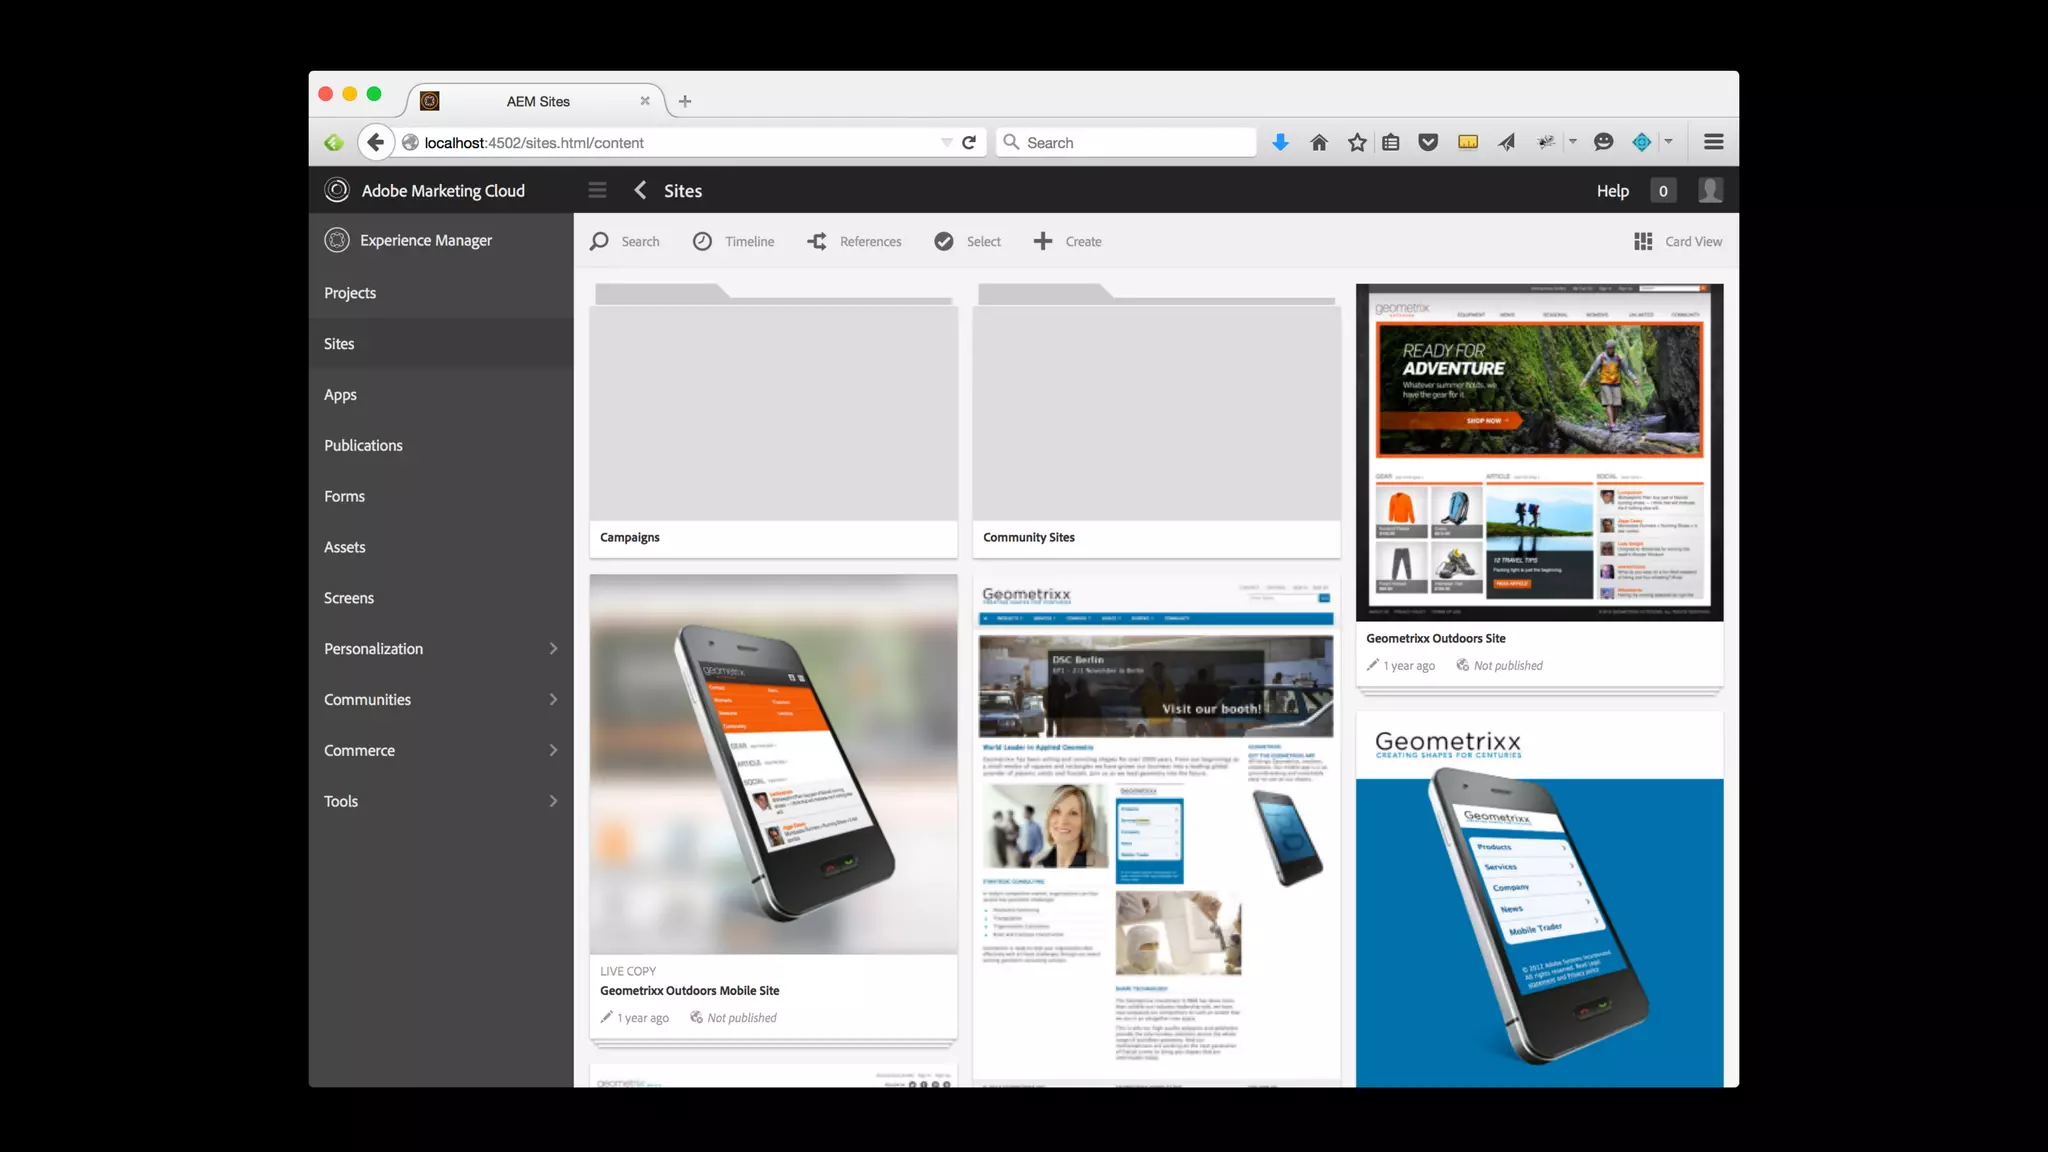
Task: Open the user profile avatar icon
Action: pos(1710,190)
